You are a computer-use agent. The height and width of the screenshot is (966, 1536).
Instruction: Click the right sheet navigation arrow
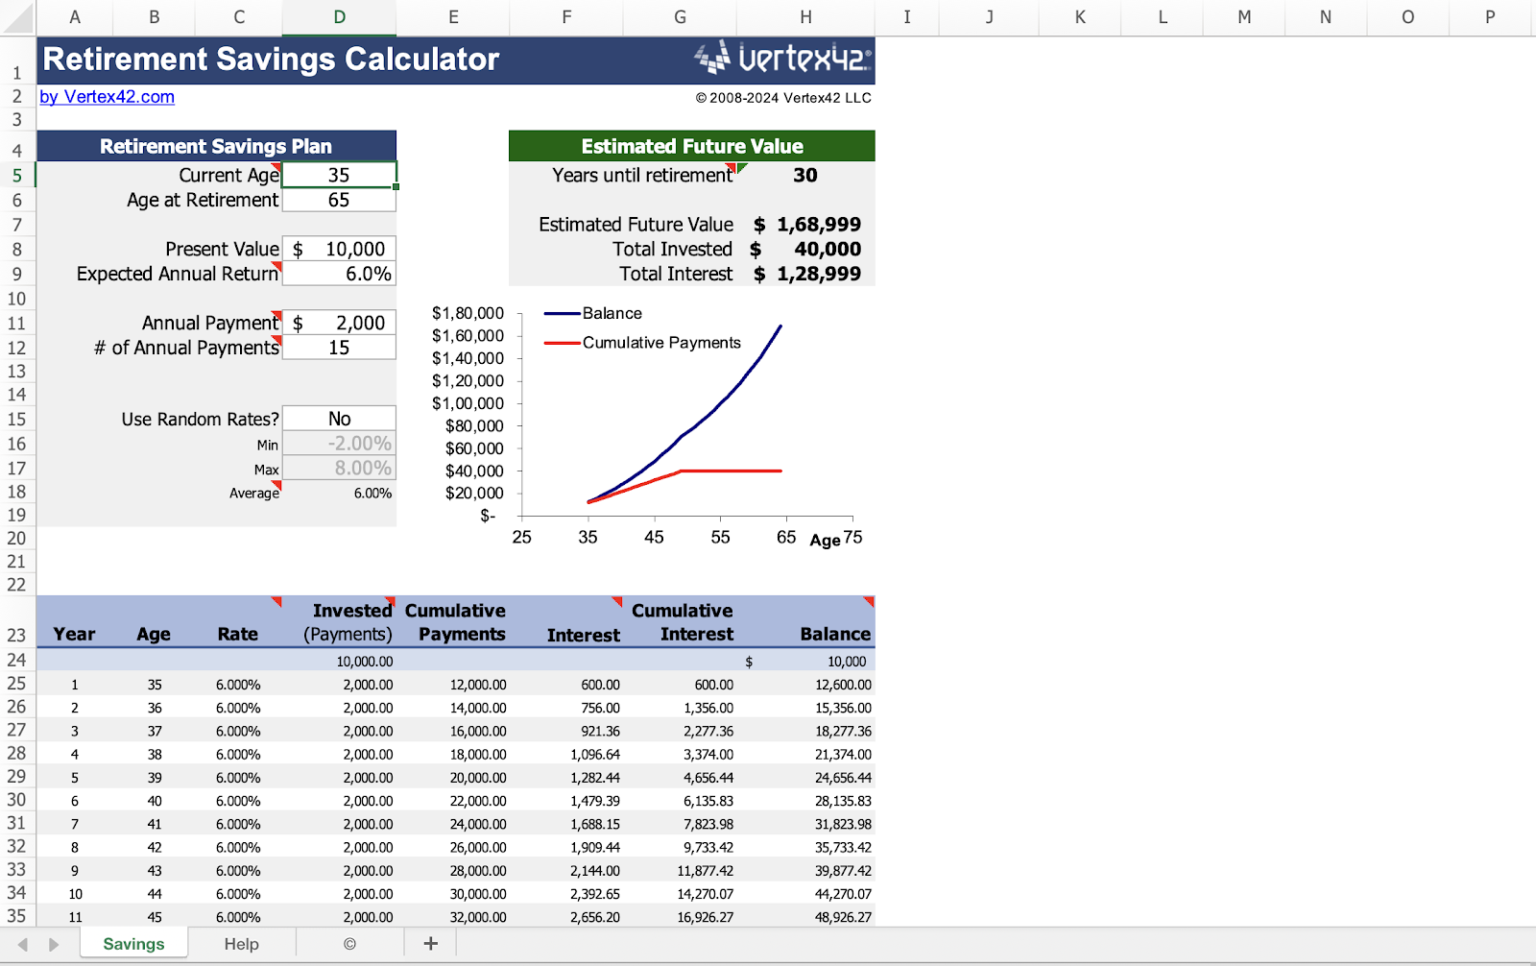coord(54,943)
